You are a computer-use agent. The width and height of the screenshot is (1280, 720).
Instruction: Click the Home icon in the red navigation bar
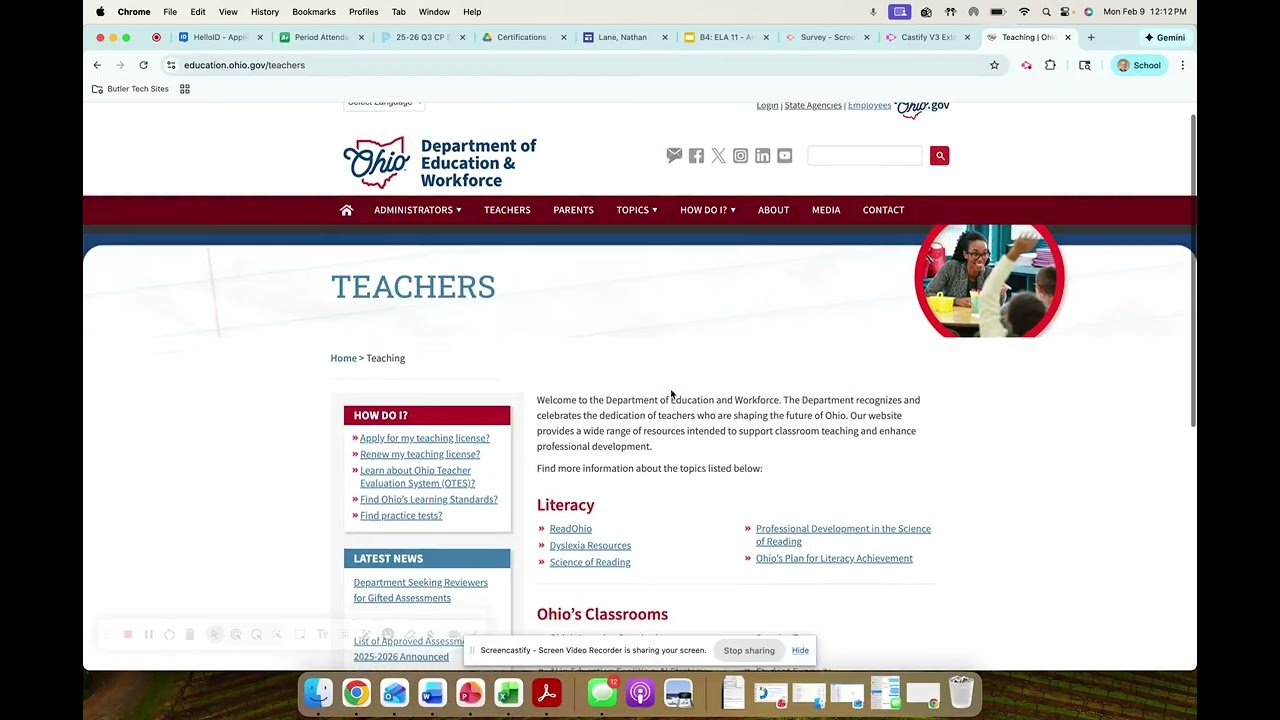(346, 210)
